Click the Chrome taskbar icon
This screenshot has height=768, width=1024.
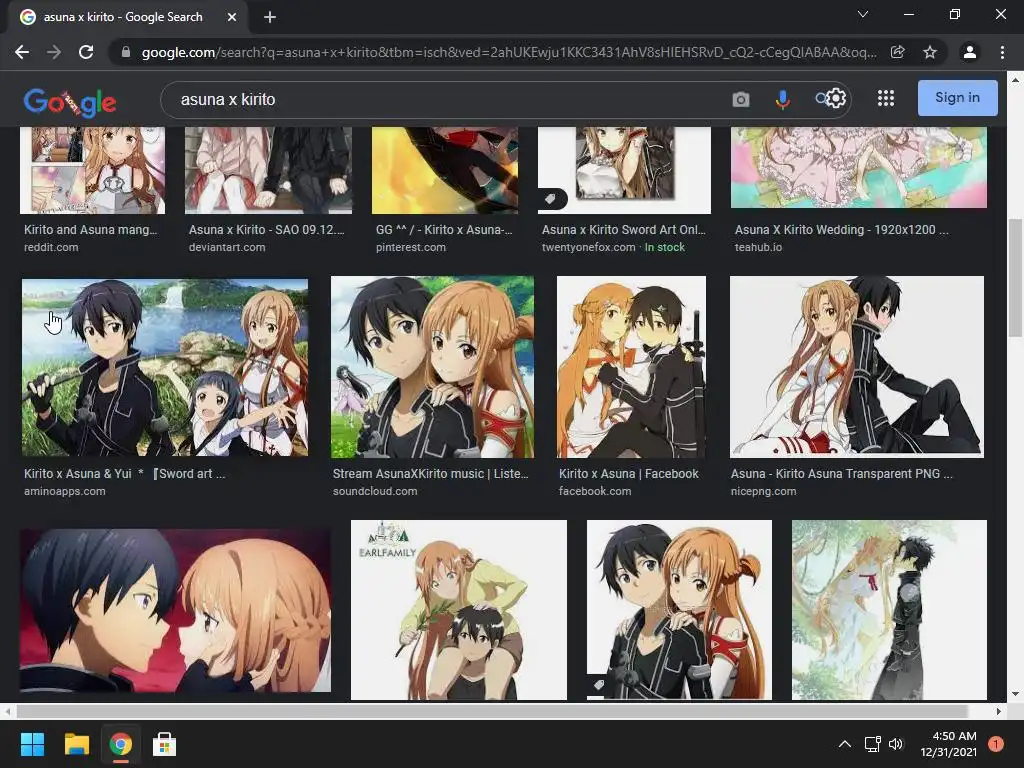[x=120, y=744]
